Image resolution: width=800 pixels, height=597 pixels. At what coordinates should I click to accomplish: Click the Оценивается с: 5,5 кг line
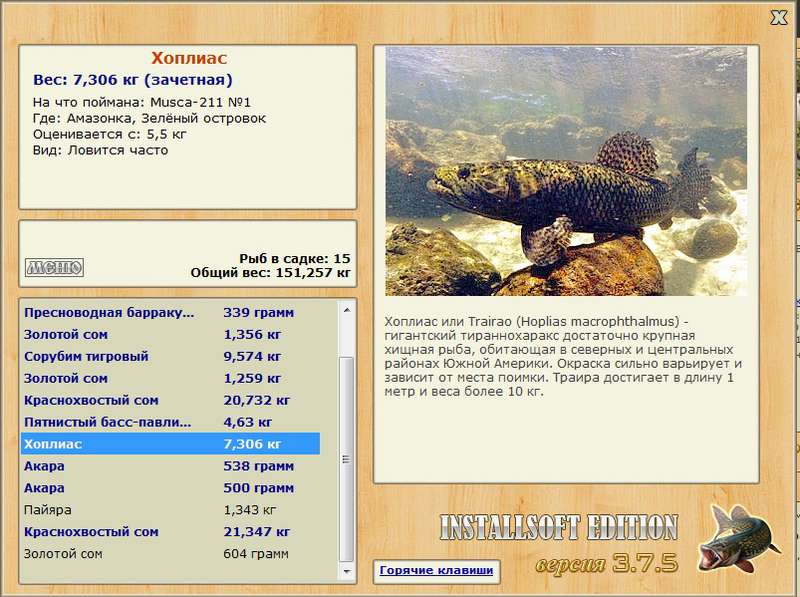[110, 134]
